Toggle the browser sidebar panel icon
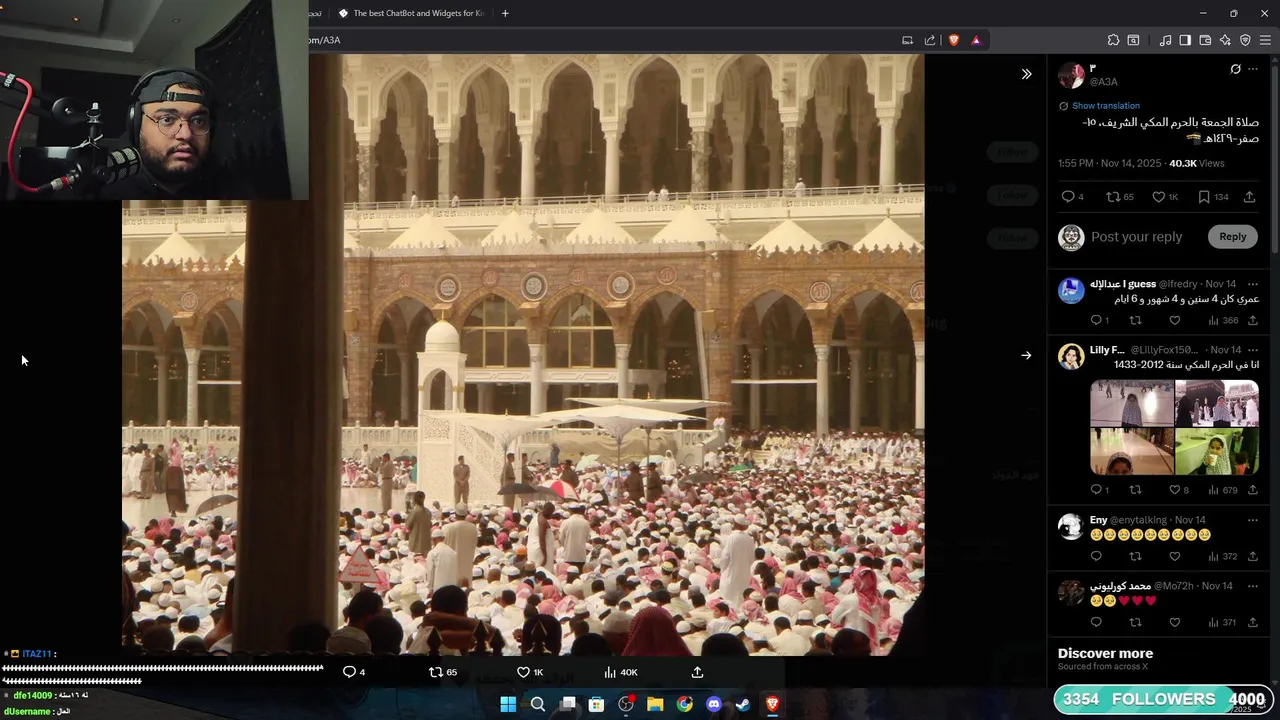Screen dimensions: 1280x720 click(x=1185, y=40)
